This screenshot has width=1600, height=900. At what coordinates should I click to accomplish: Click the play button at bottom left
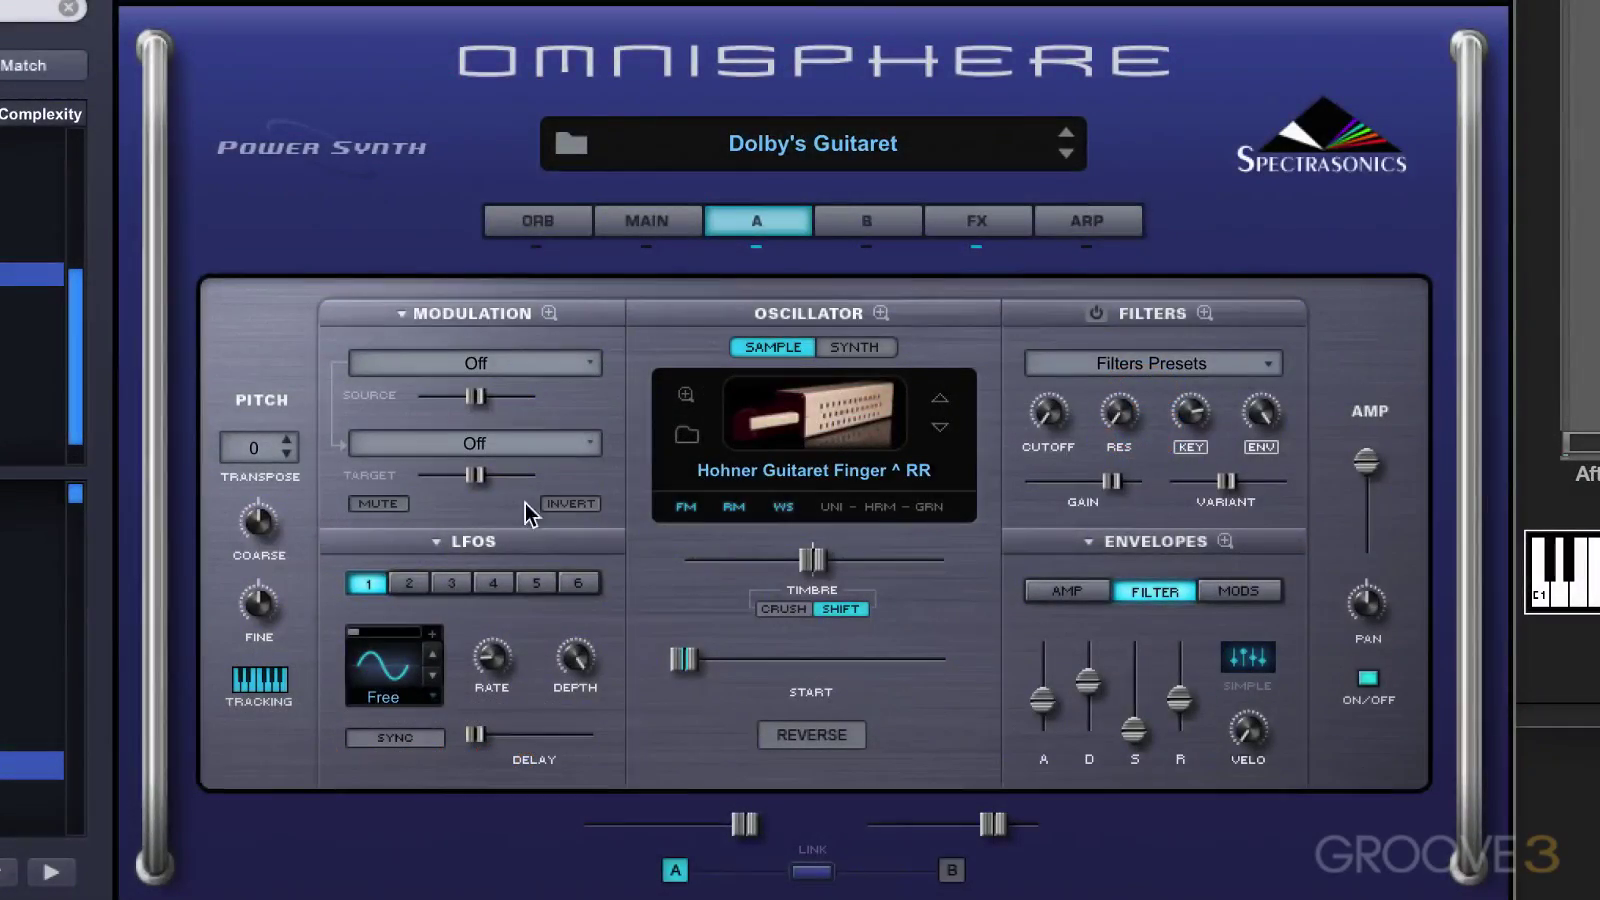[x=51, y=872]
